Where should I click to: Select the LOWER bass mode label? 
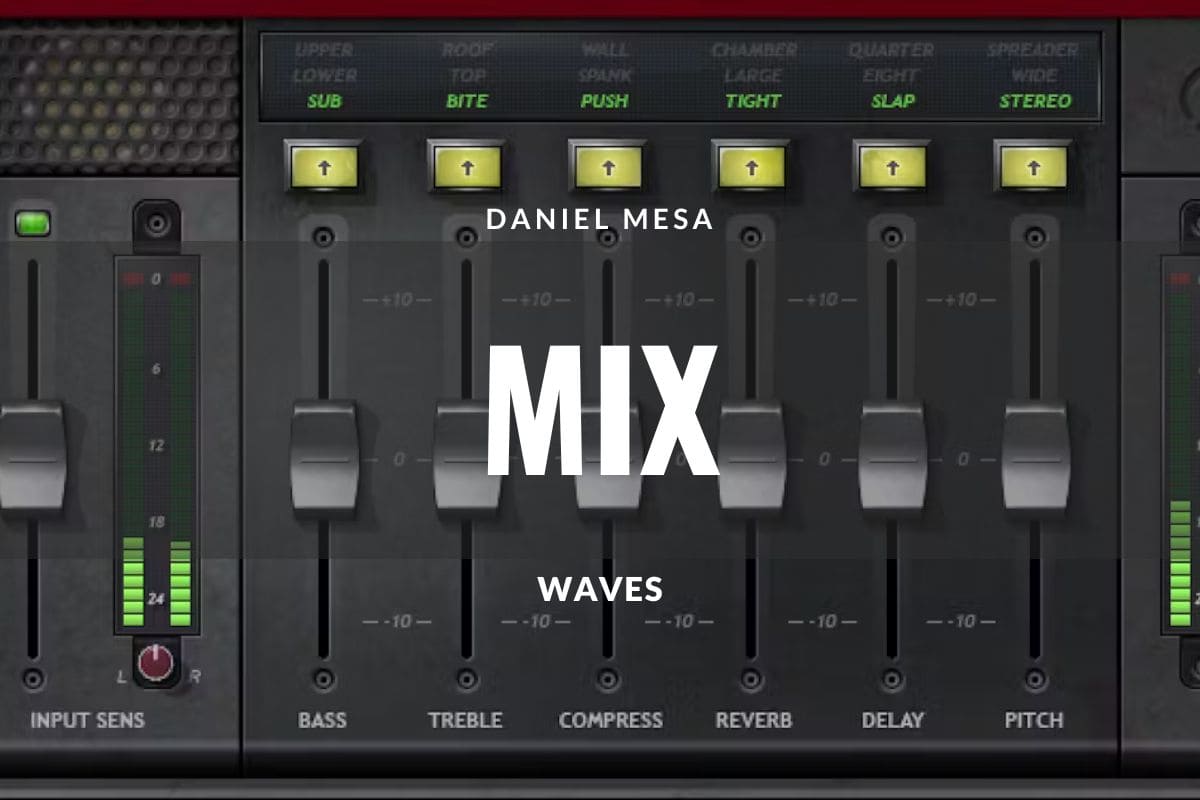point(324,75)
